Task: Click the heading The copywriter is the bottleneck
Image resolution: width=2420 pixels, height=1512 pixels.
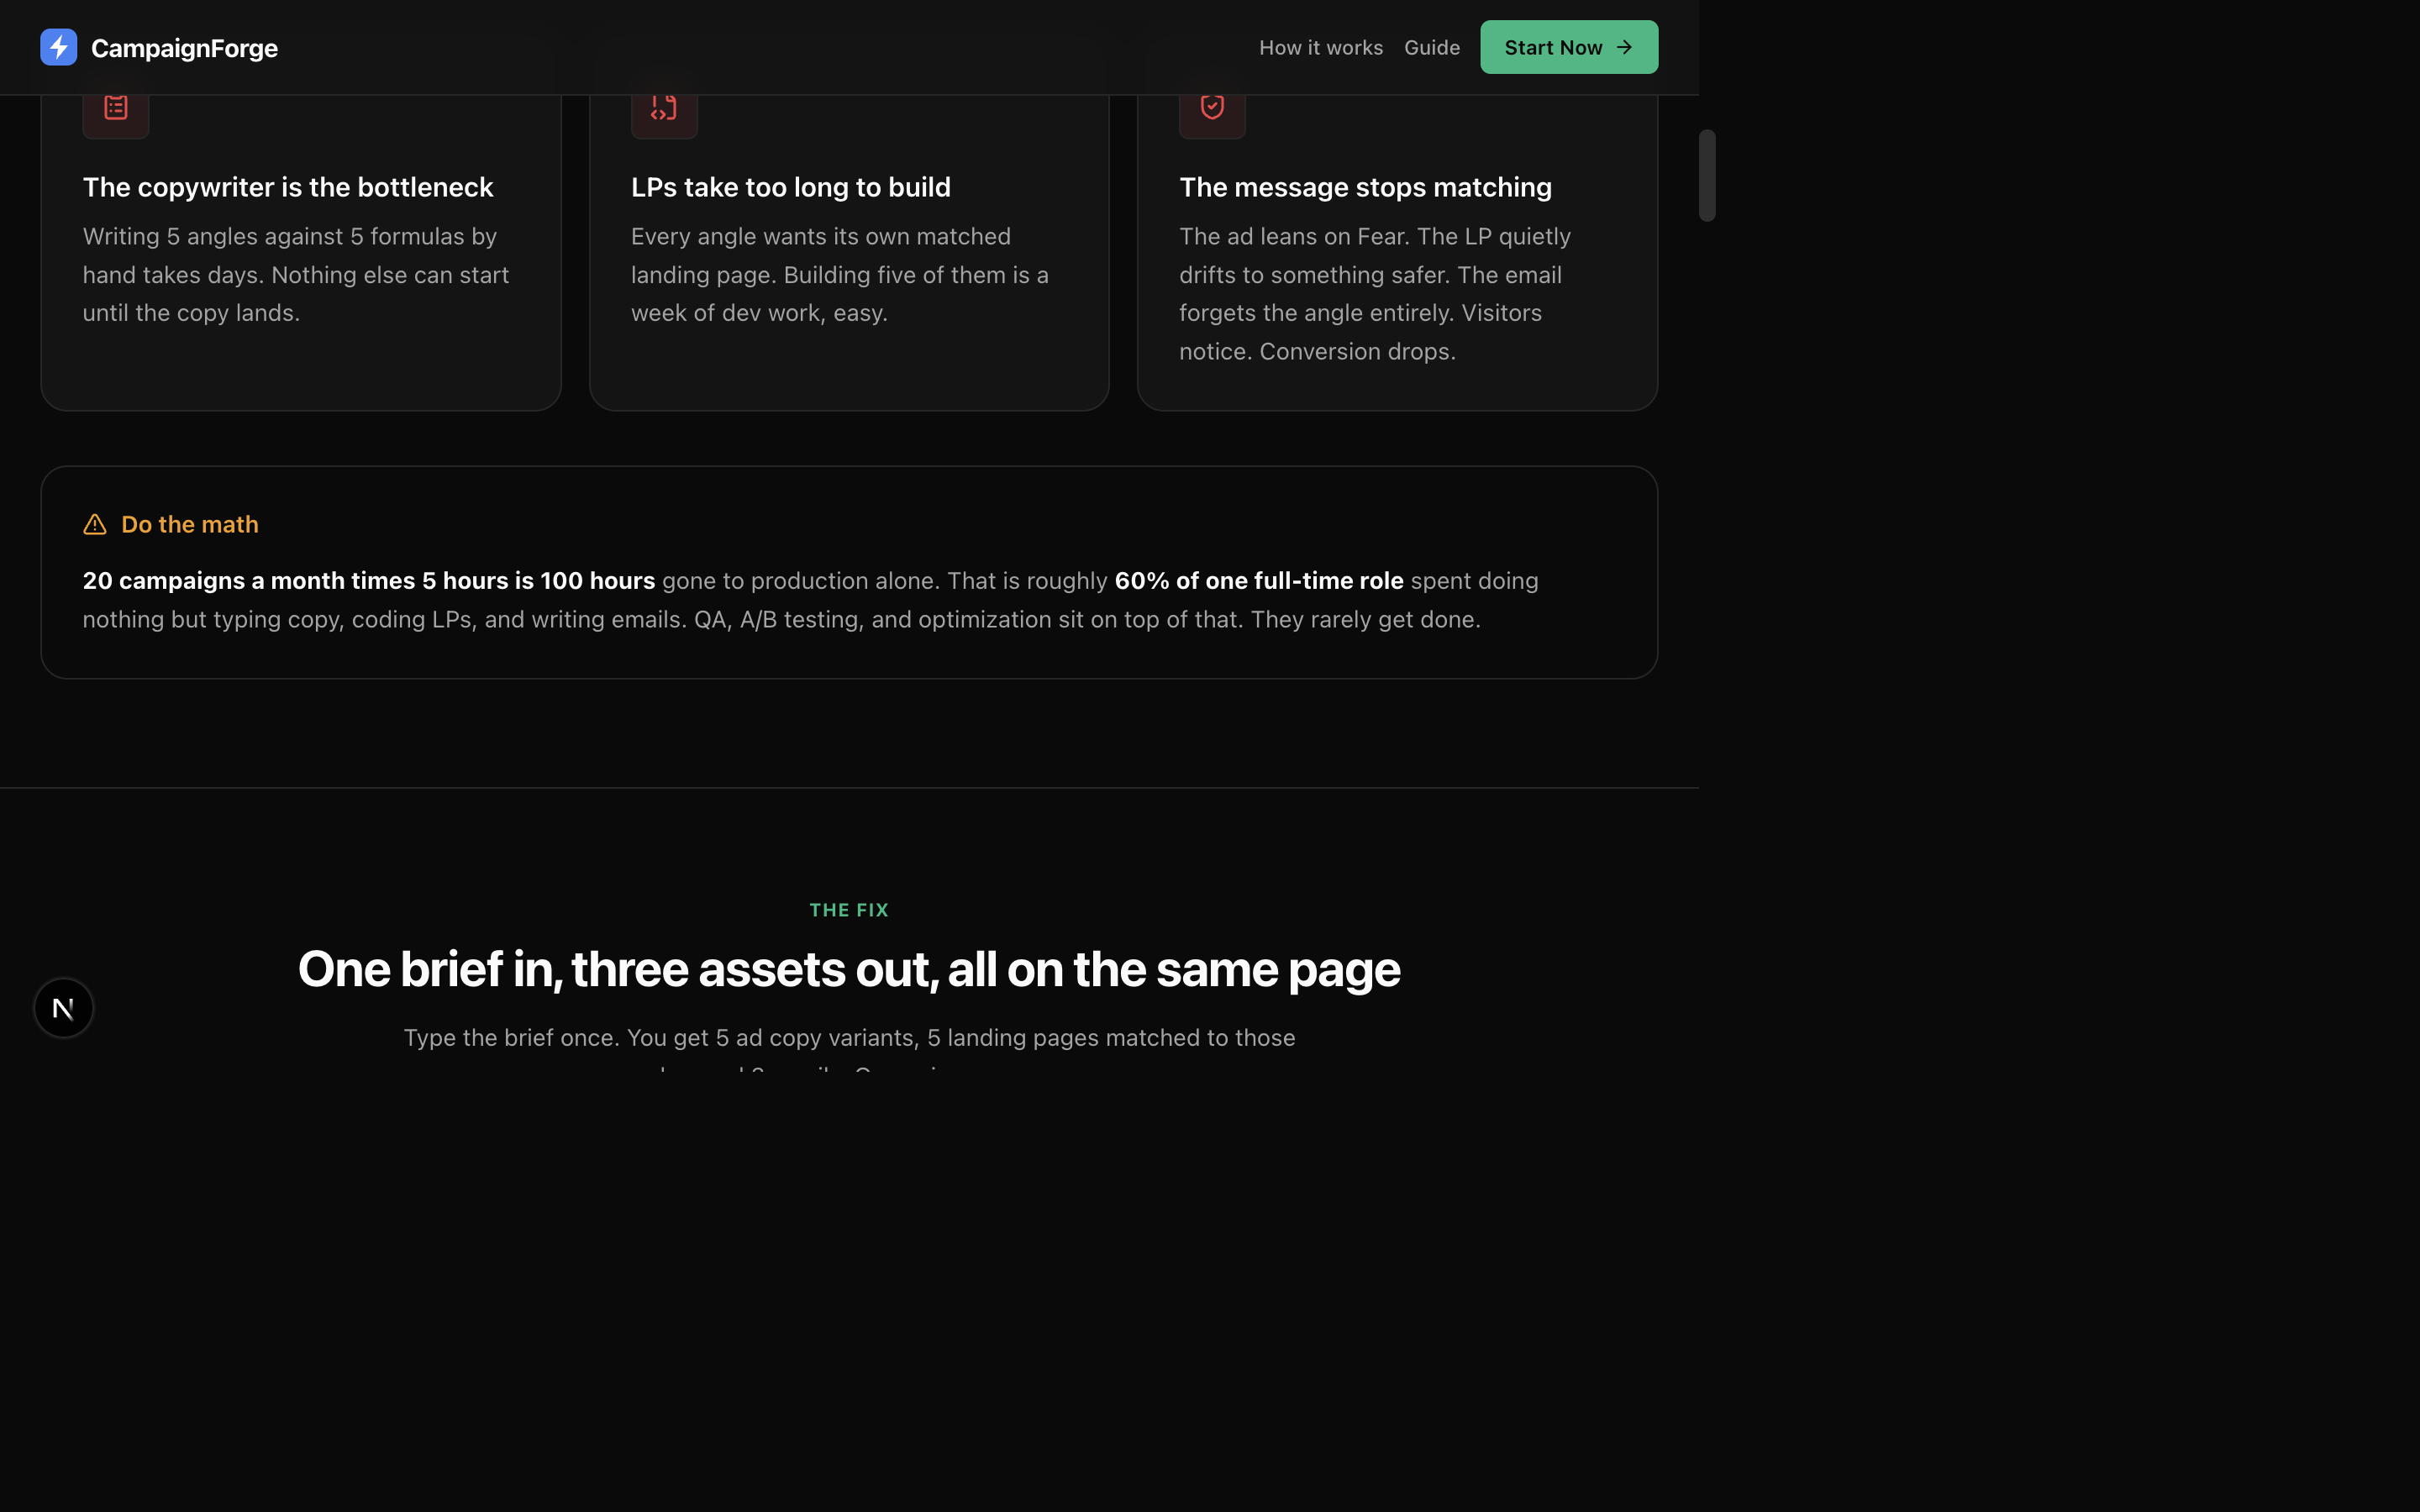Action: tap(288, 187)
